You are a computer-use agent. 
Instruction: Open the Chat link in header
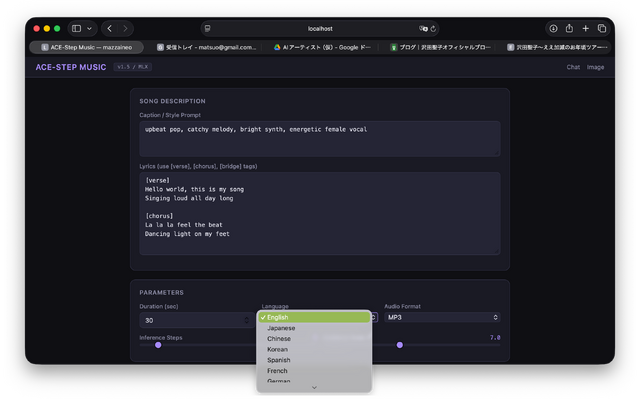pos(573,67)
